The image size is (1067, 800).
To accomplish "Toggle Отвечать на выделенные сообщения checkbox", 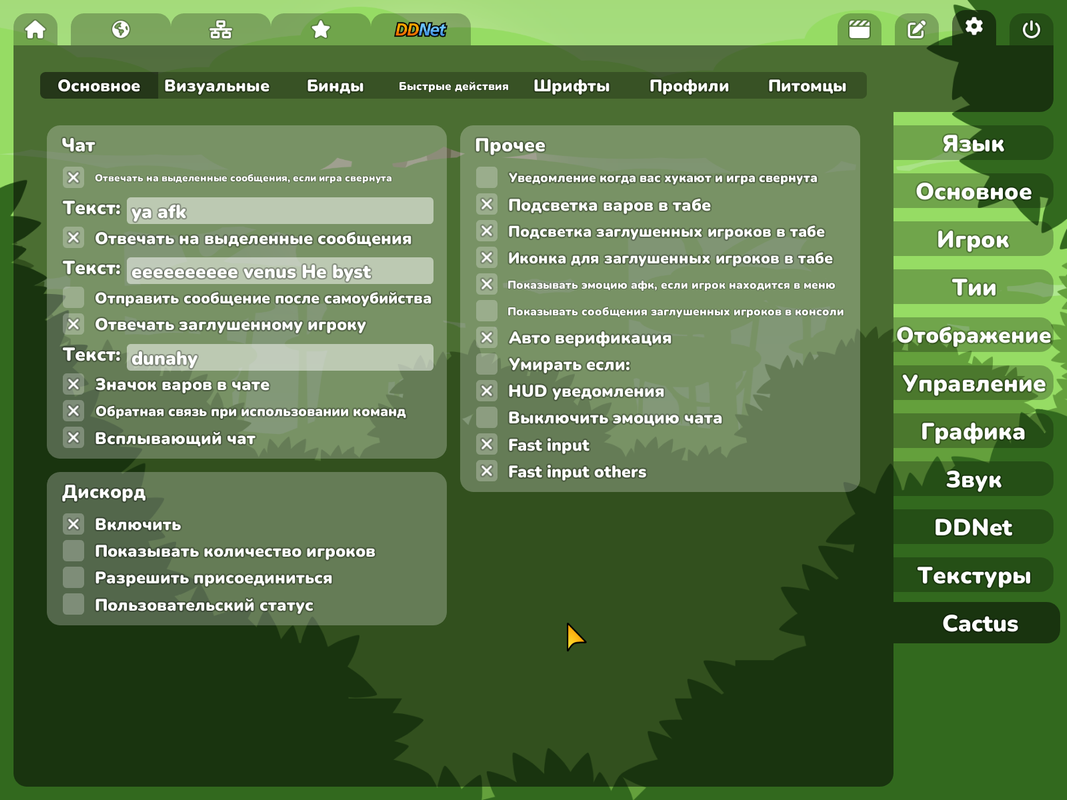I will tap(73, 237).
